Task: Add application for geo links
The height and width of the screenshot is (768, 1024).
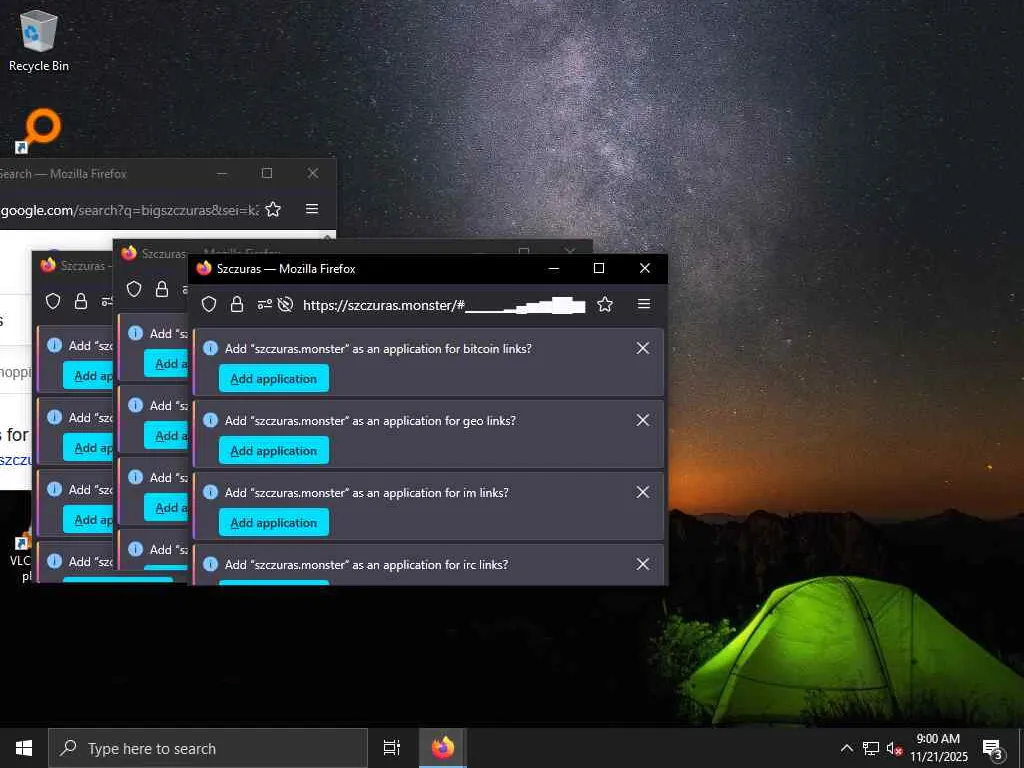Action: point(274,451)
